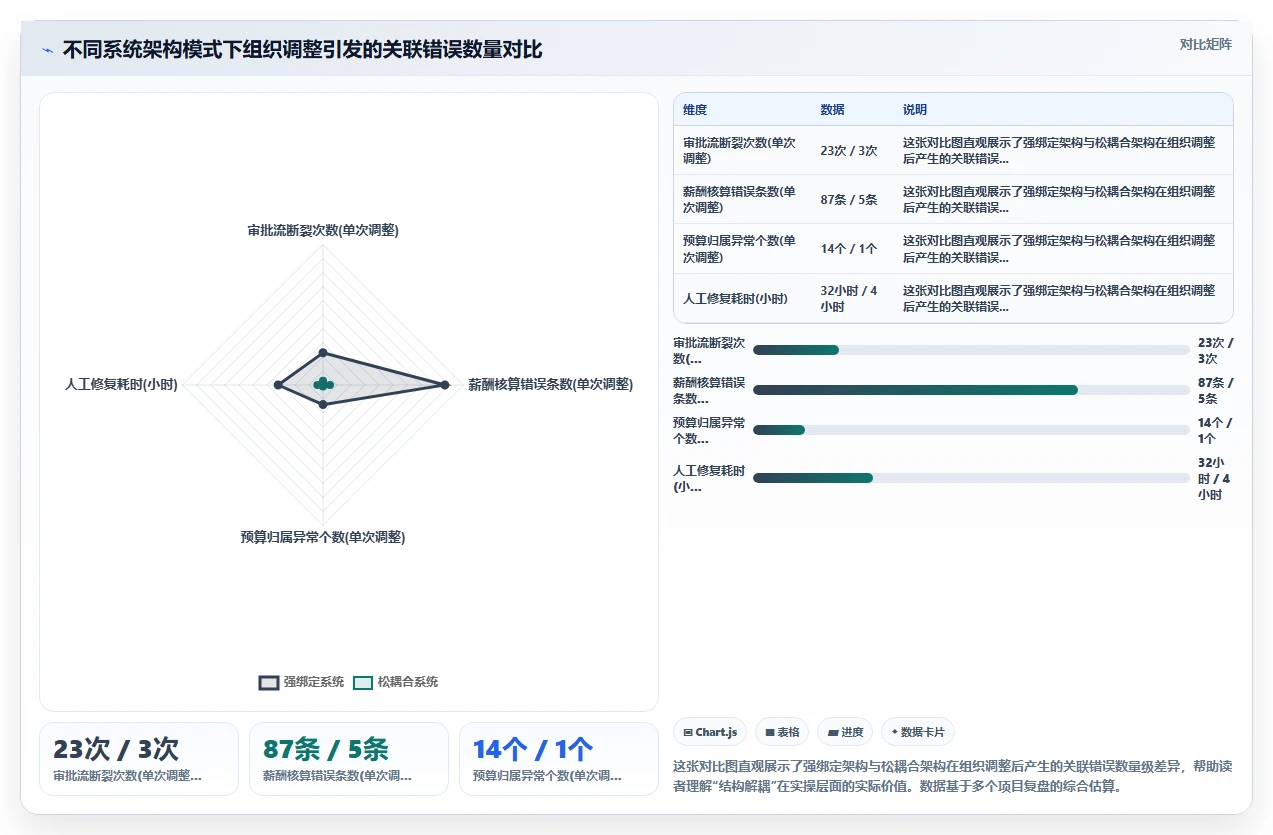Viewport: 1273px width, 835px height.
Task: Click the 说明 column header
Action: tap(915, 110)
